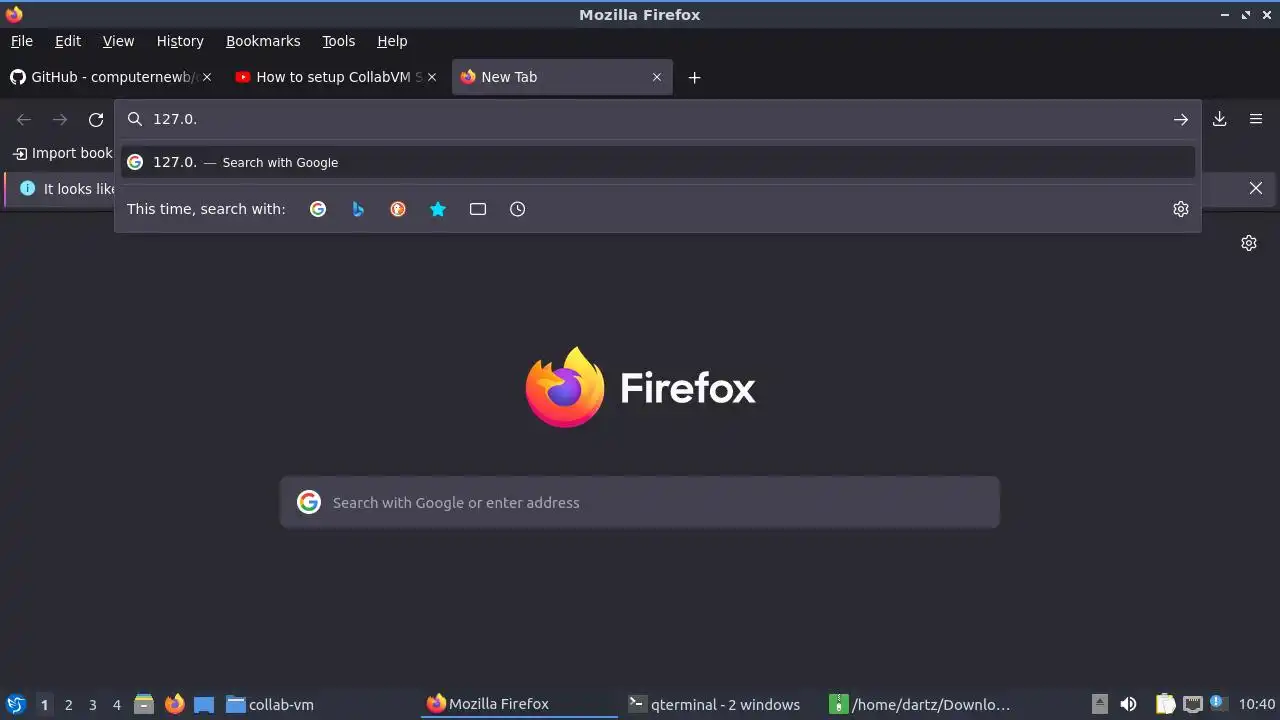Open new tab page personalize gear

[1249, 243]
